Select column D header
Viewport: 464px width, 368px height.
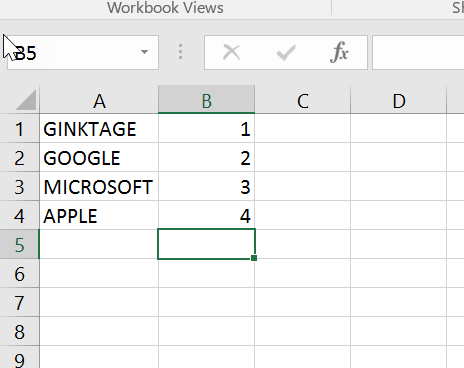pyautogui.click(x=399, y=100)
